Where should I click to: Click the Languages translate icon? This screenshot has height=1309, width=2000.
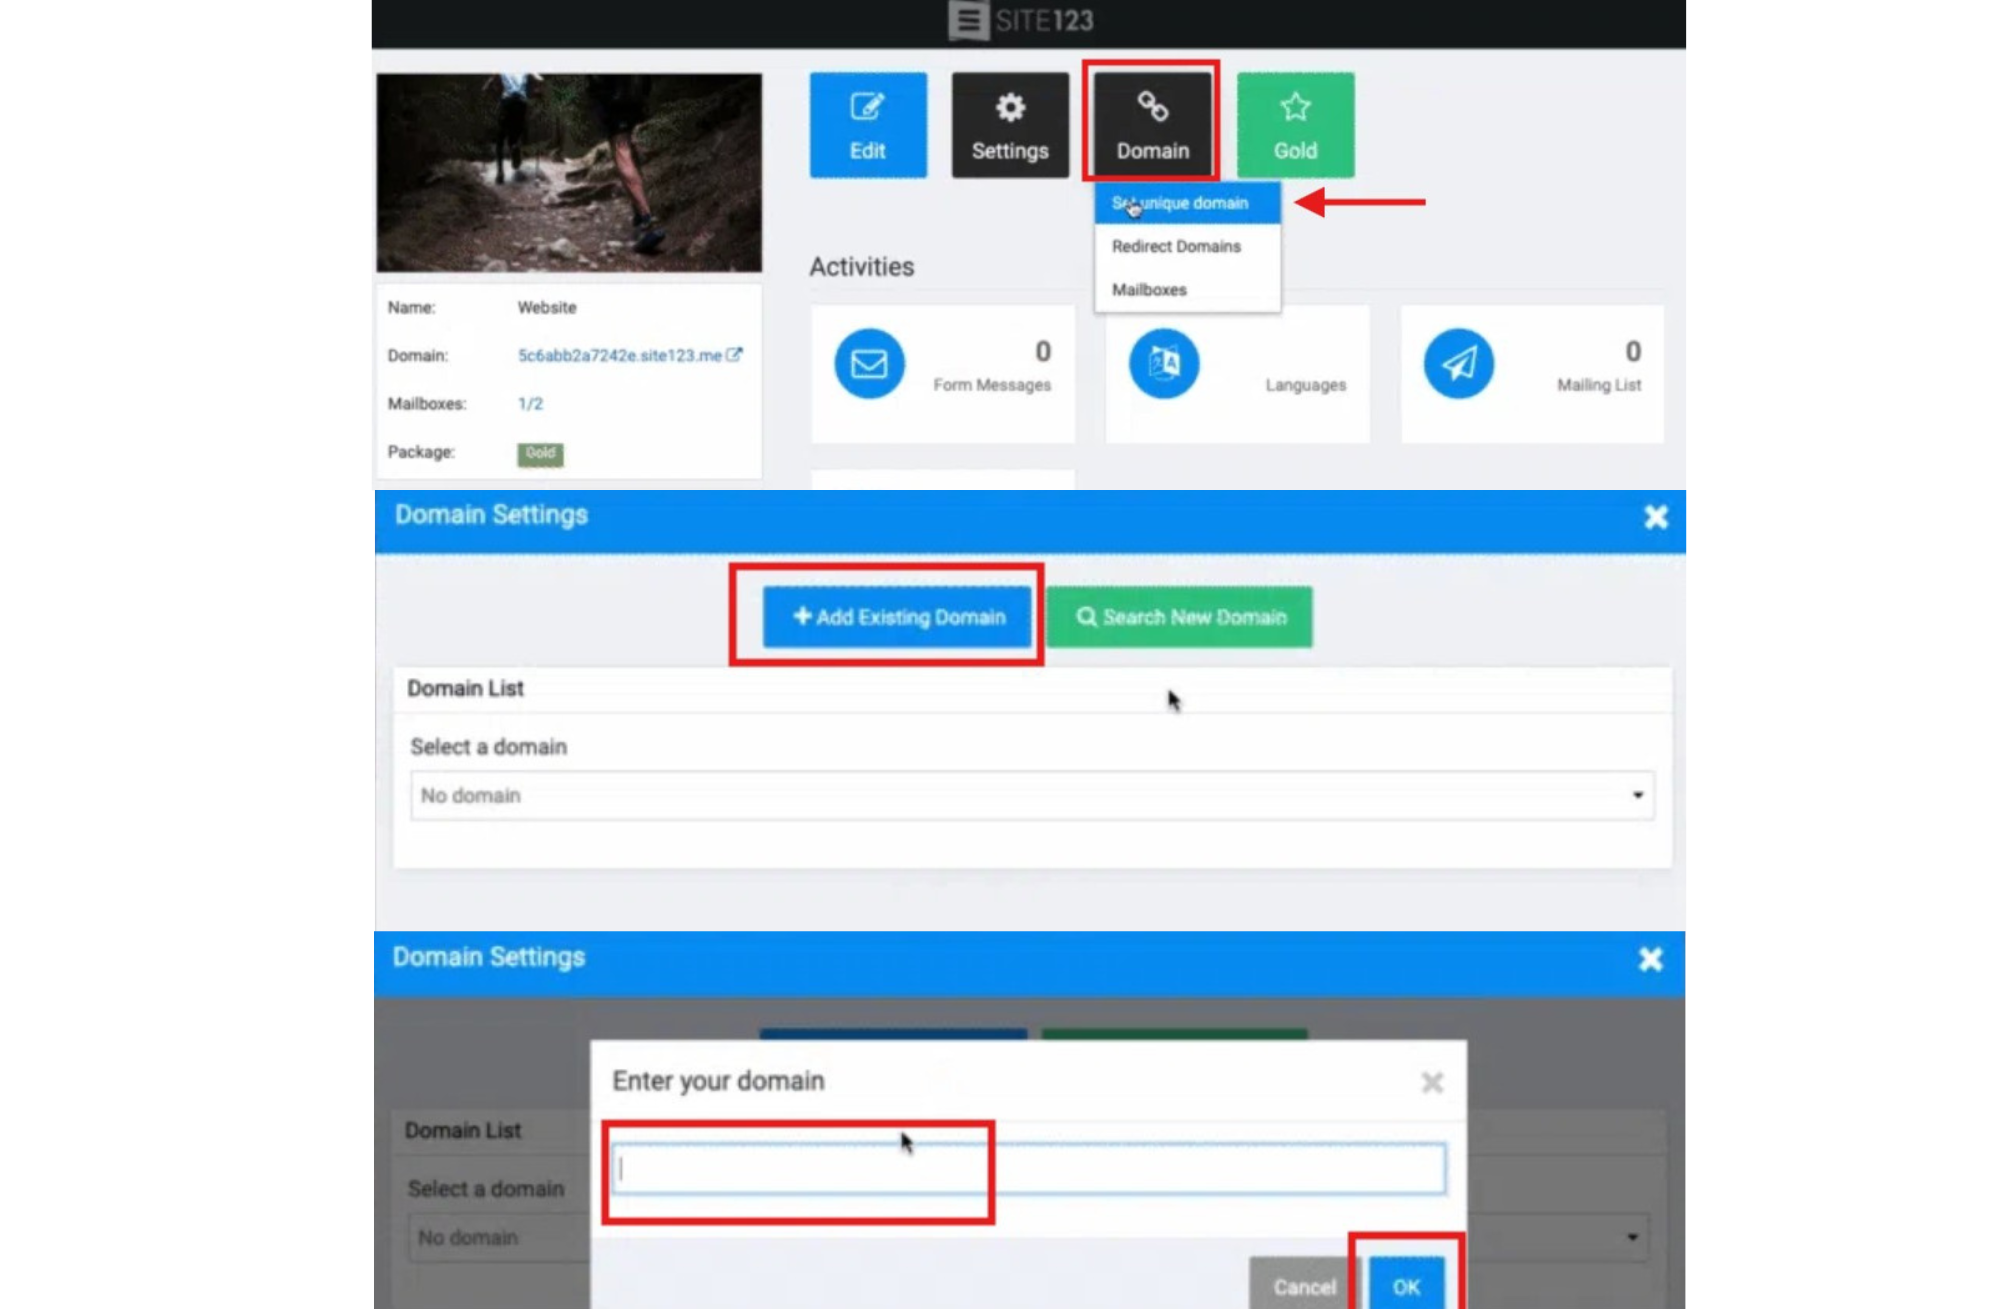[1163, 363]
